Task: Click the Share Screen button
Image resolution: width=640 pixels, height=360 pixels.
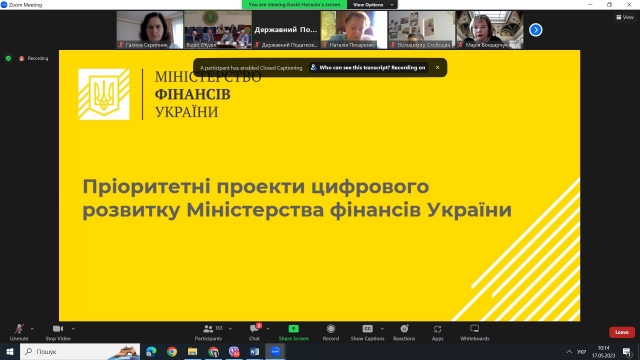Action: (x=293, y=332)
